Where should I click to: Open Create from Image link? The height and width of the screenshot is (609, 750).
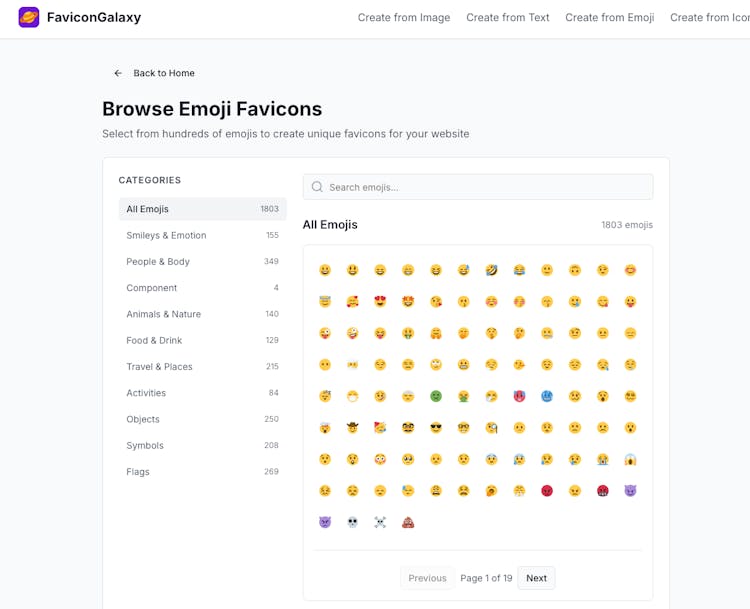tap(404, 17)
